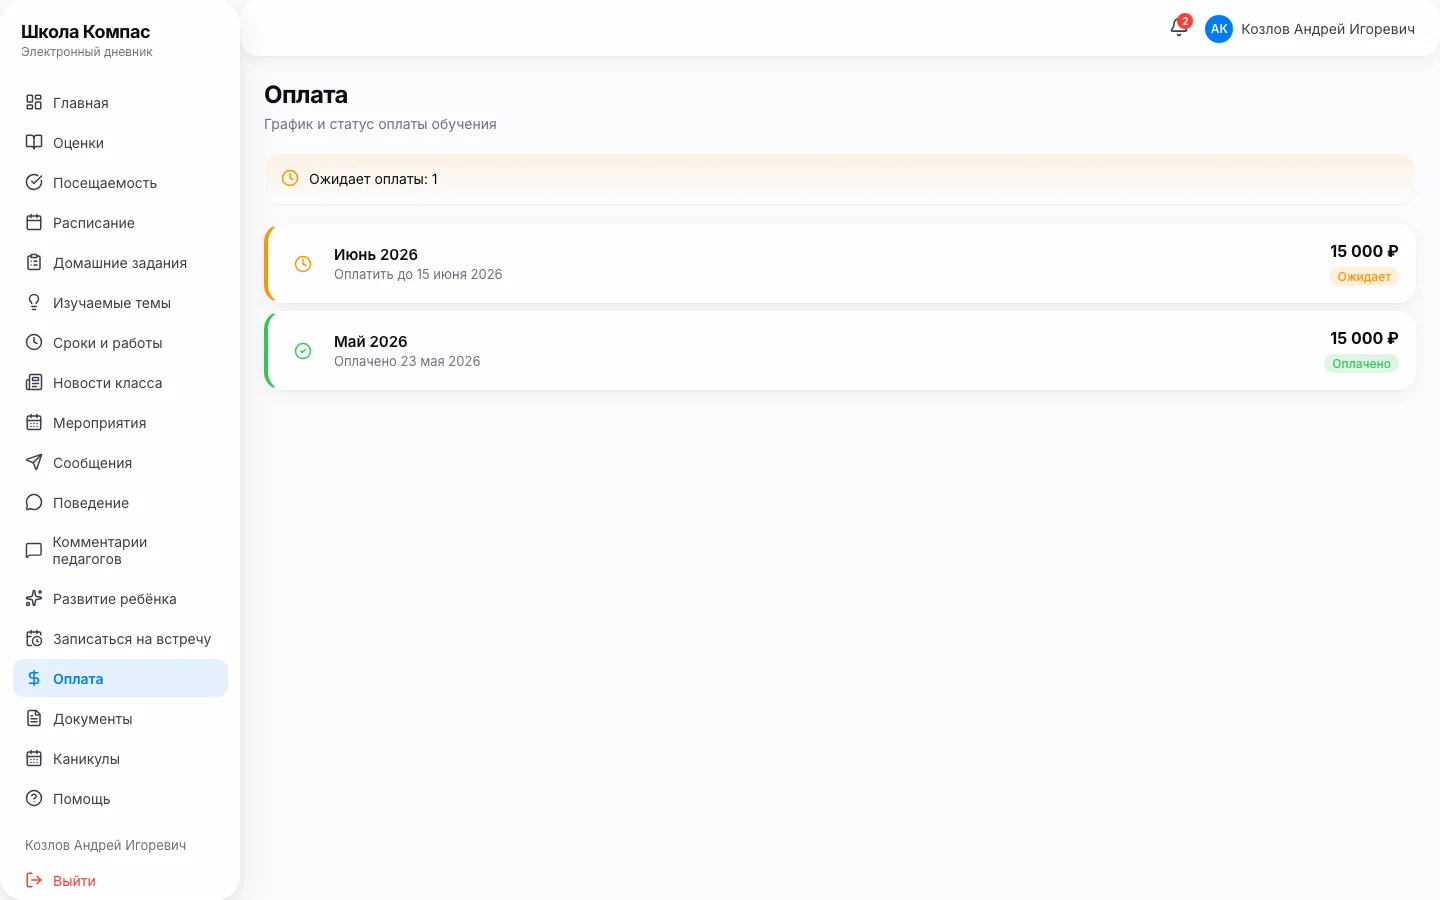Open the Мероприятия page
Viewport: 1440px width, 900px height.
[x=120, y=422]
